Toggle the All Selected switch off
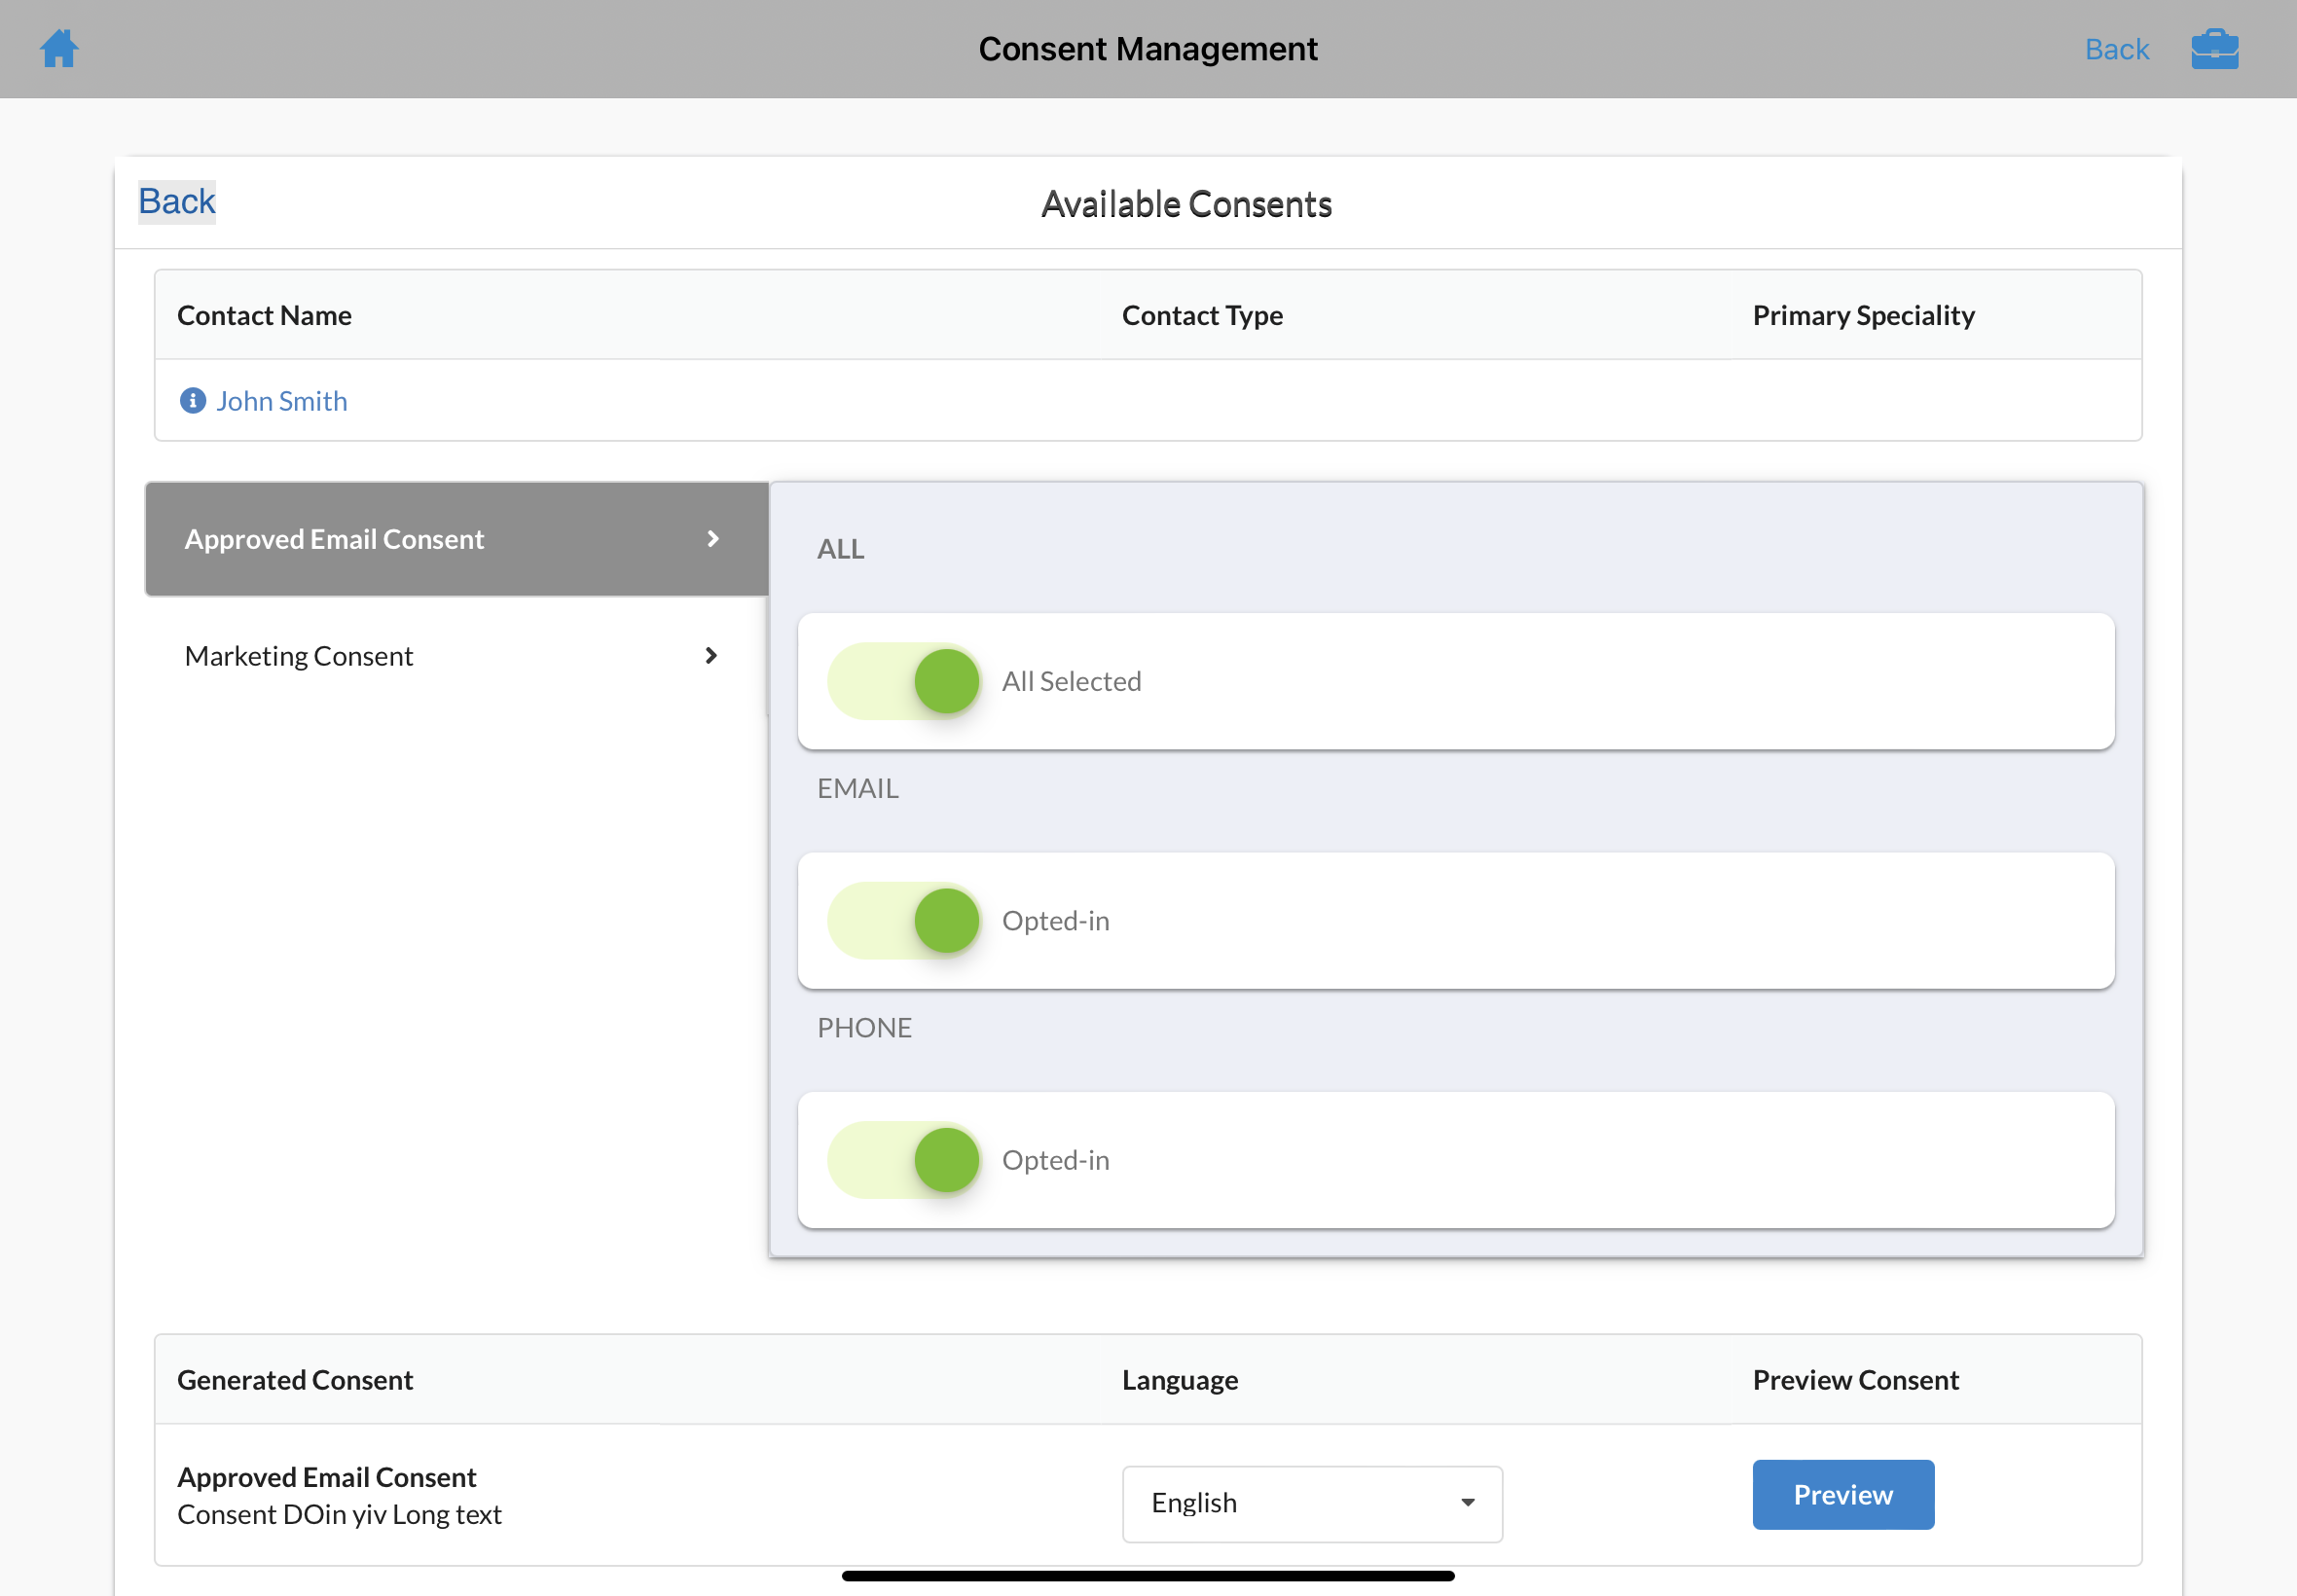 click(905, 681)
